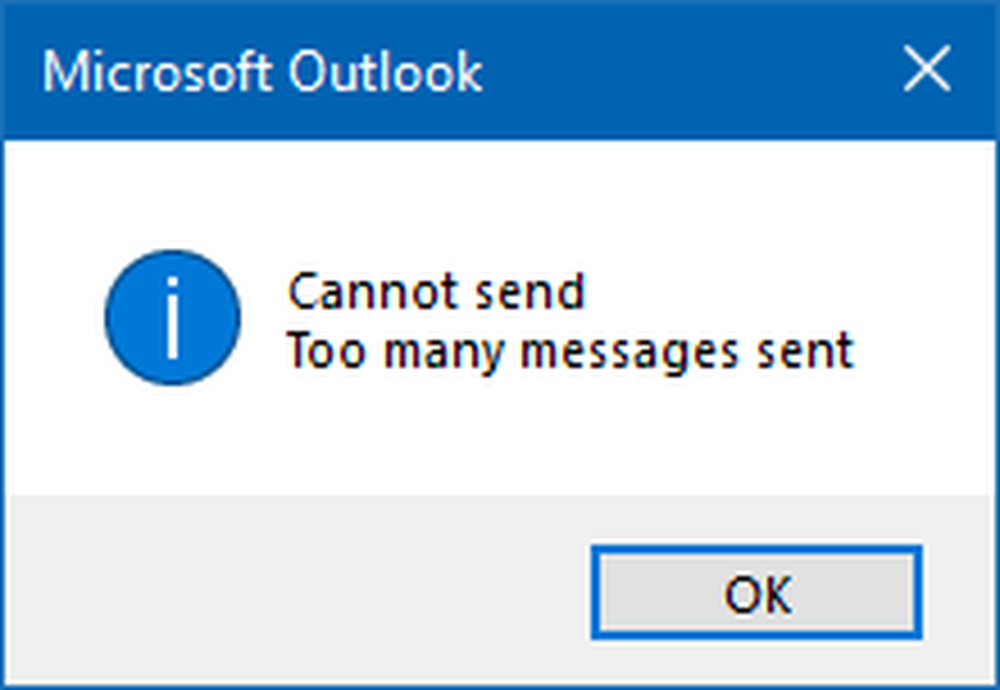Click the gray footer area left of OK
Screen dimensions: 1000x690
[x=300, y=590]
